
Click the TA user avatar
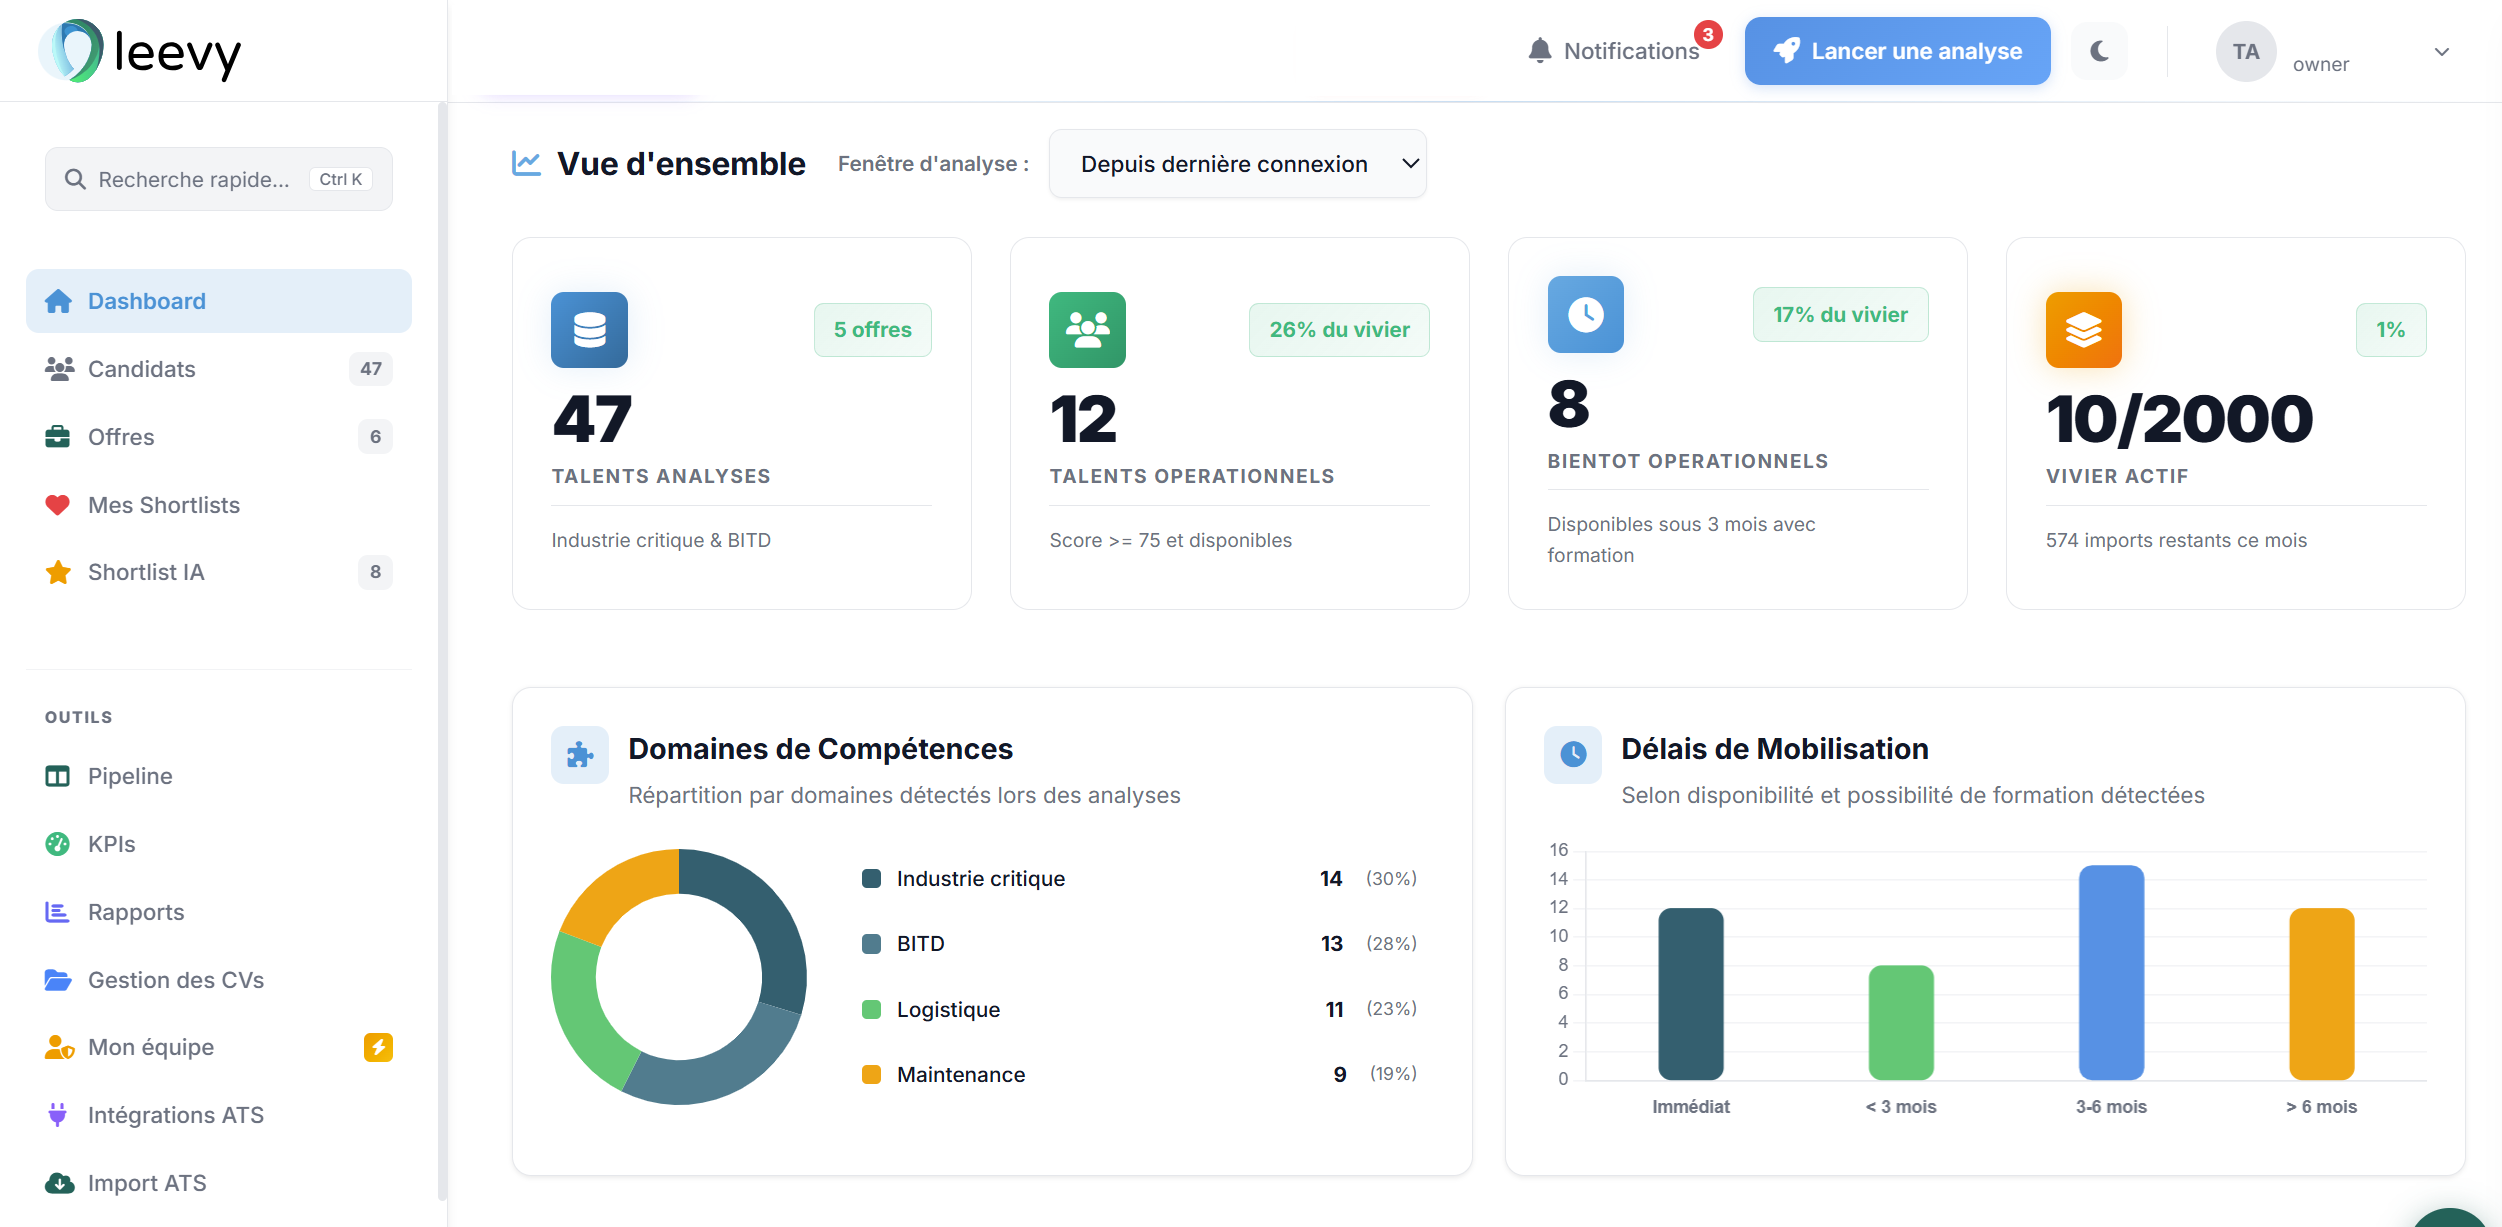2245,52
